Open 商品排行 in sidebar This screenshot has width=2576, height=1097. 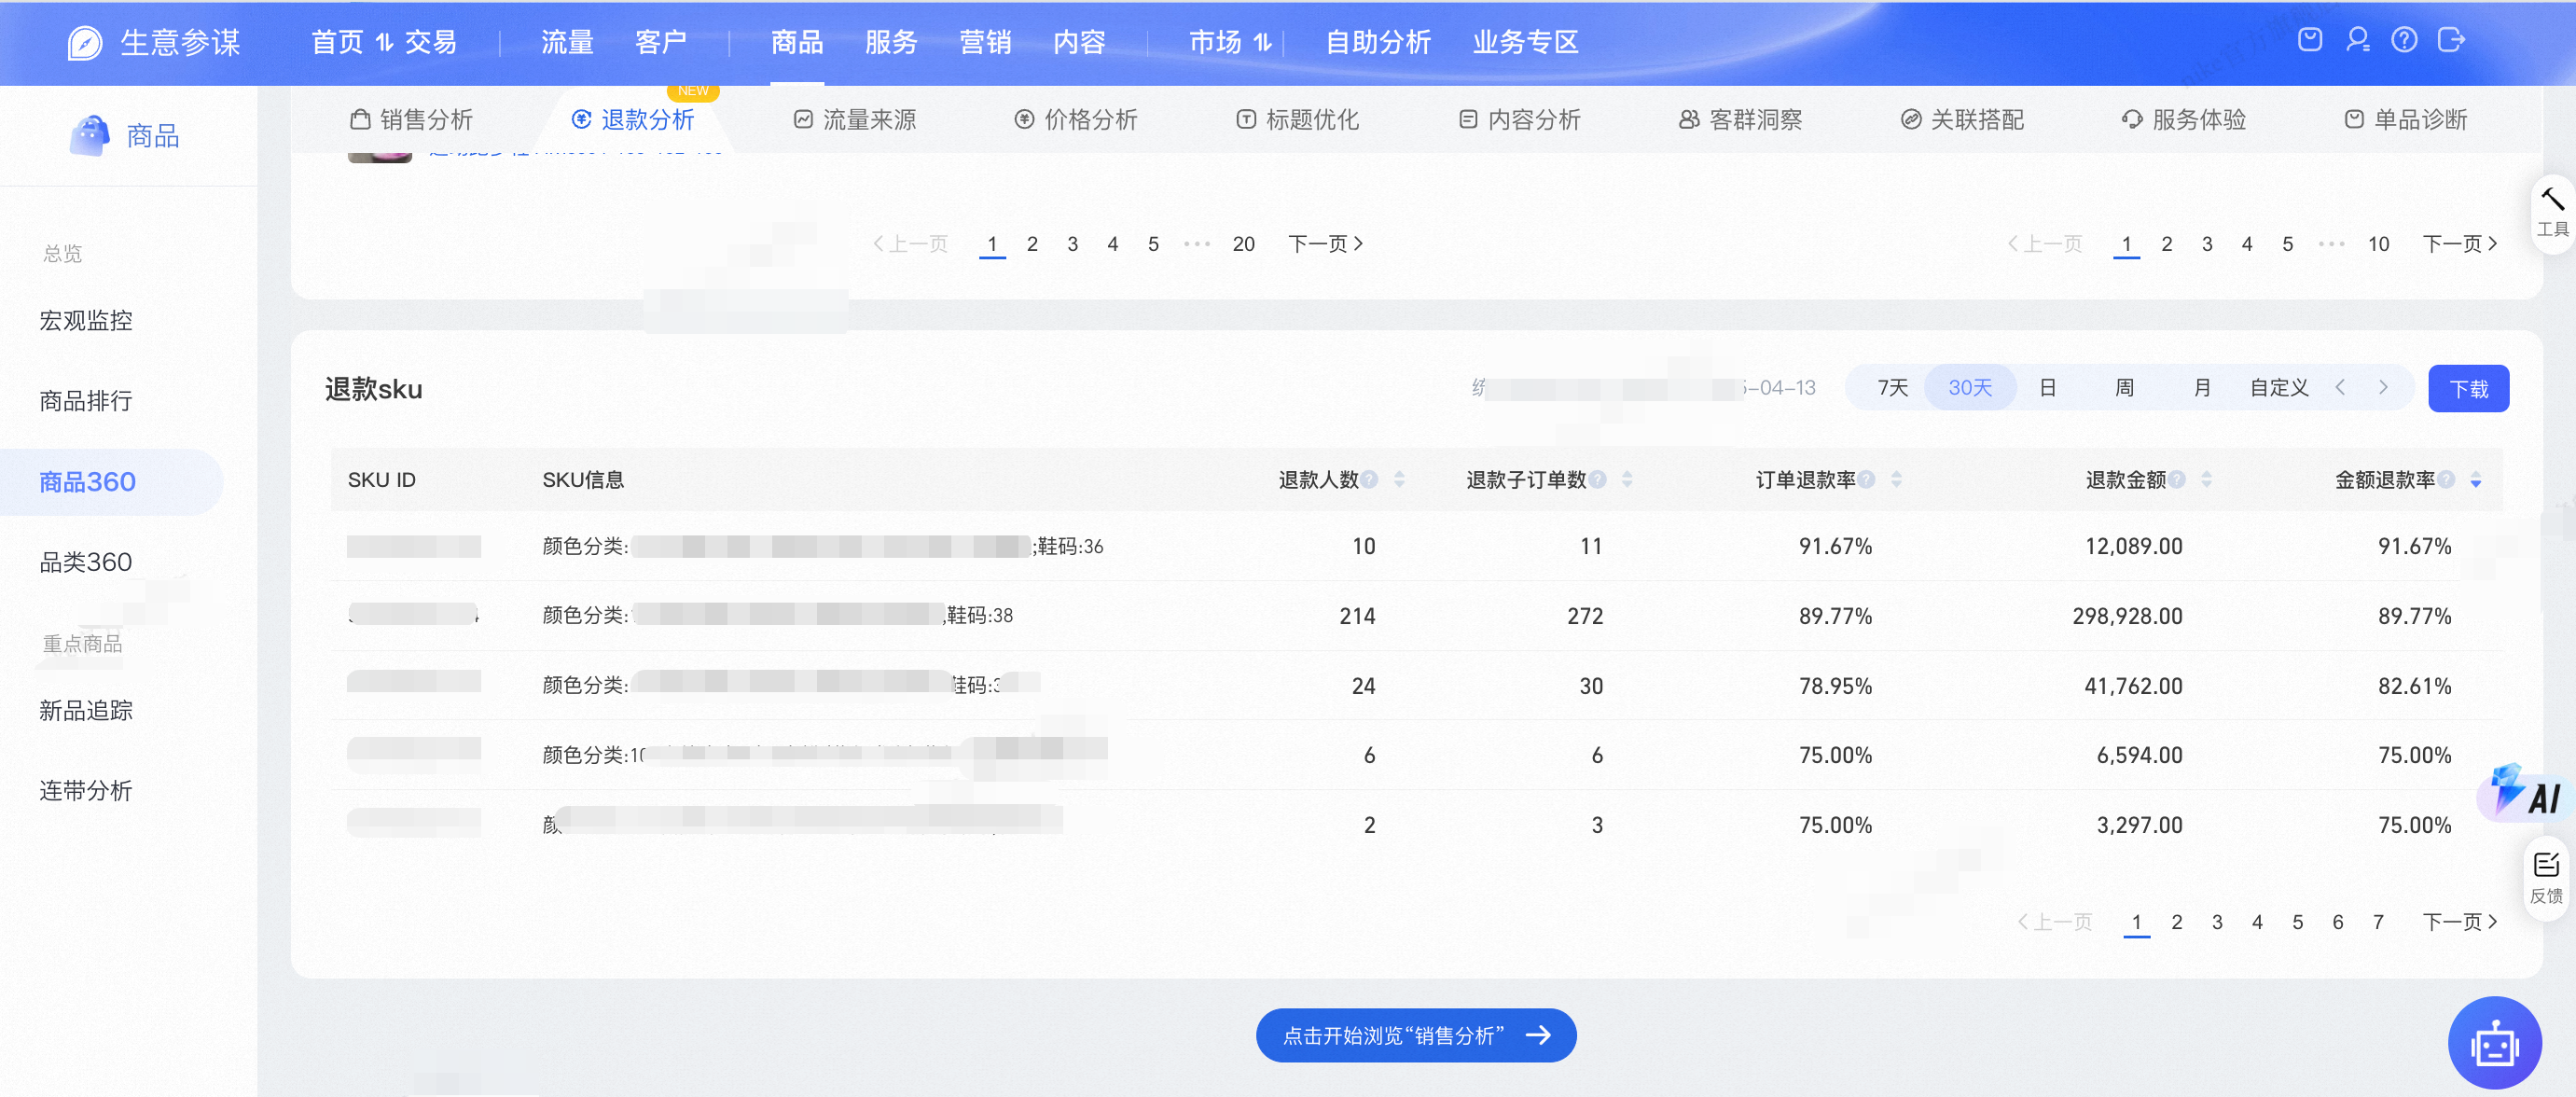tap(85, 400)
